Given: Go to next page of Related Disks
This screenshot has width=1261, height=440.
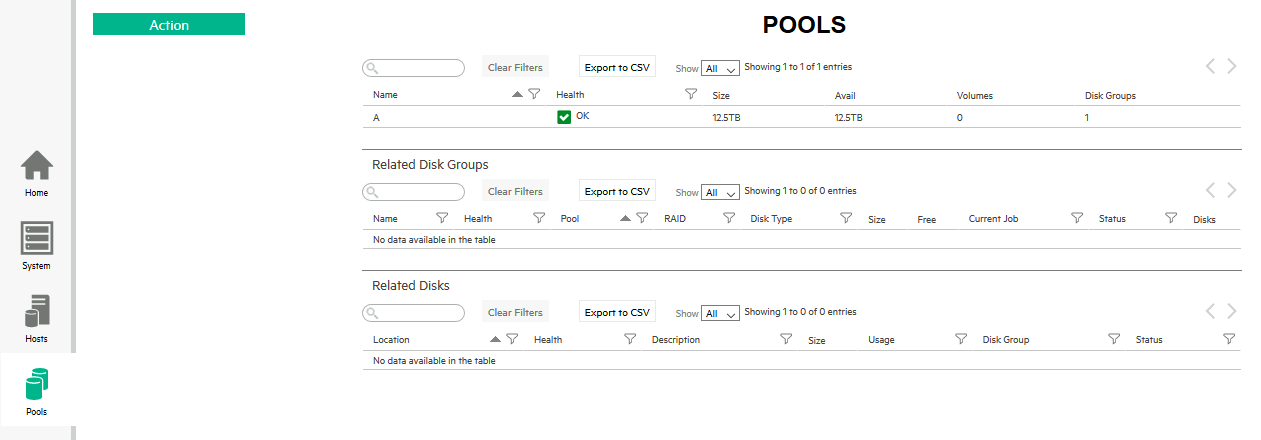Looking at the screenshot, I should 1232,311.
